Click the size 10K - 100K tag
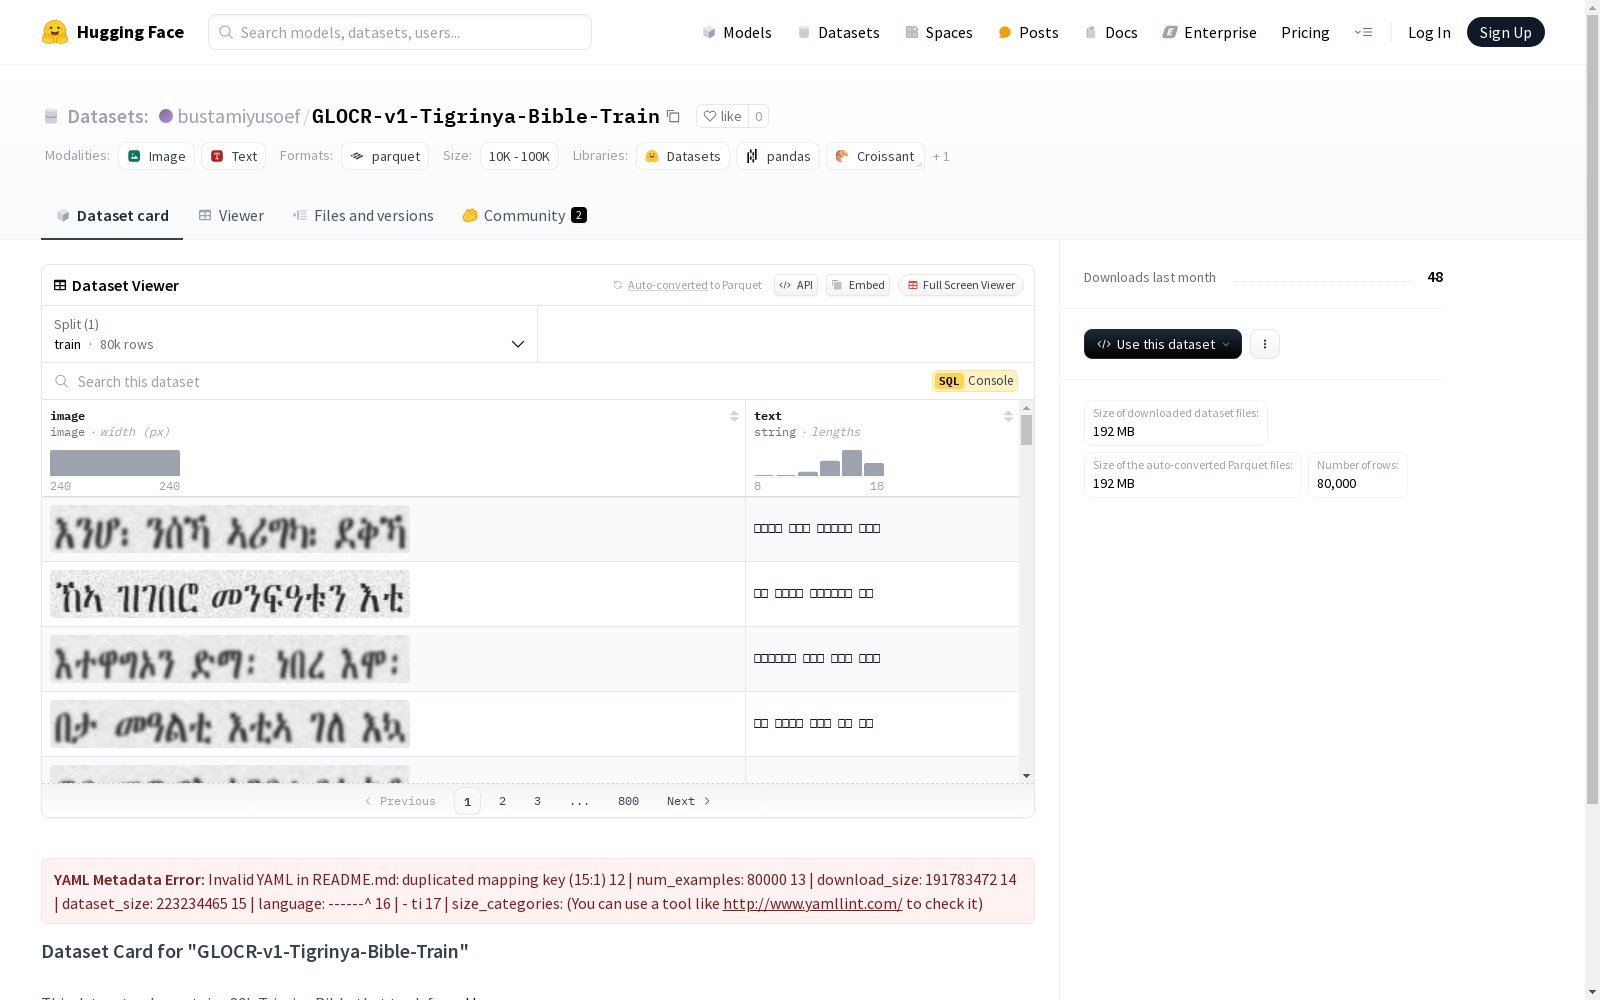This screenshot has height=1000, width=1600. click(519, 156)
